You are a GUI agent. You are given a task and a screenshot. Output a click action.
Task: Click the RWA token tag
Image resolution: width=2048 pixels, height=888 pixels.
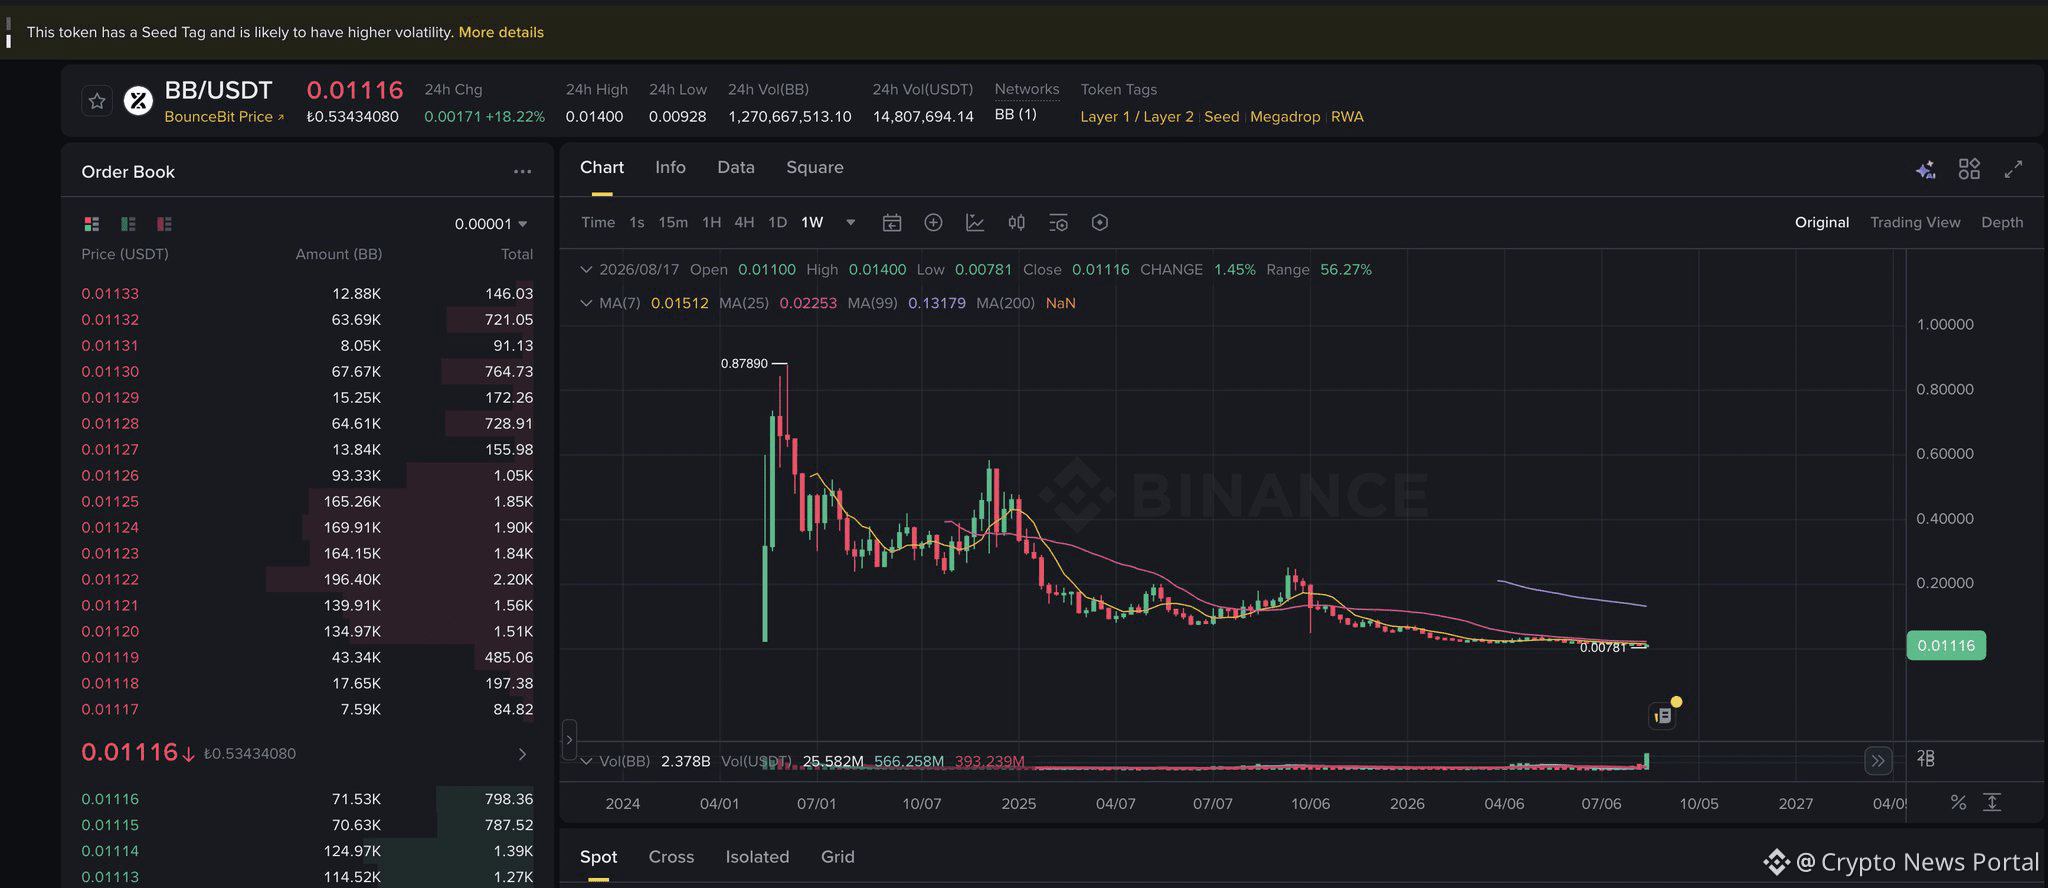click(x=1347, y=117)
